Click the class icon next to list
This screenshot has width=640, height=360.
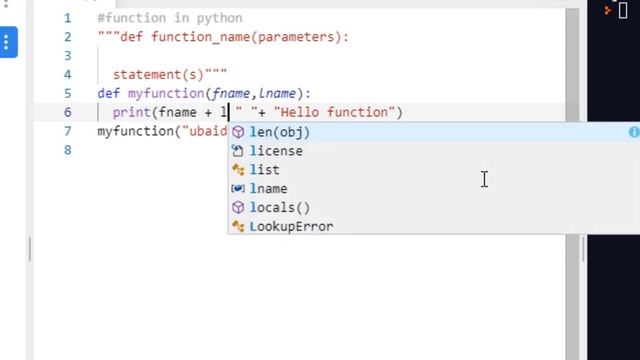coord(238,170)
